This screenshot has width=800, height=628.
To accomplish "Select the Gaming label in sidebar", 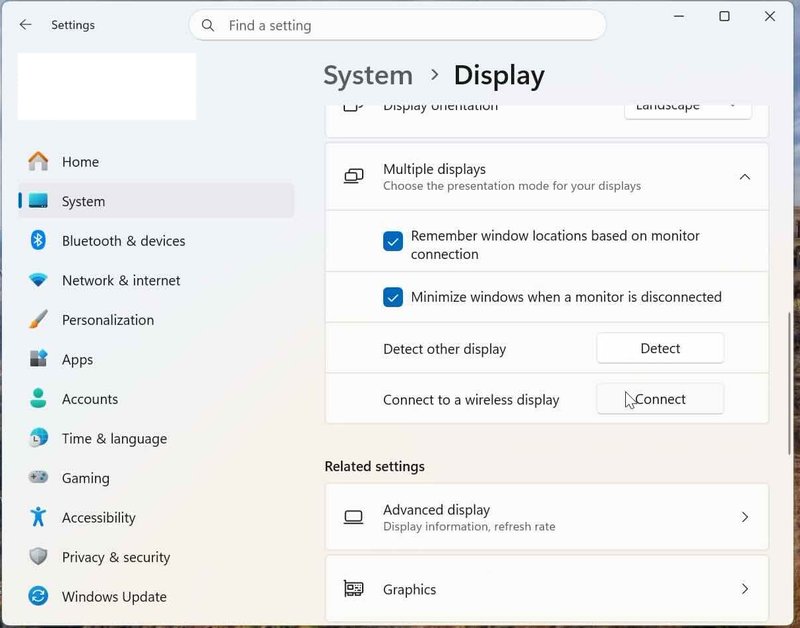I will coord(86,479).
